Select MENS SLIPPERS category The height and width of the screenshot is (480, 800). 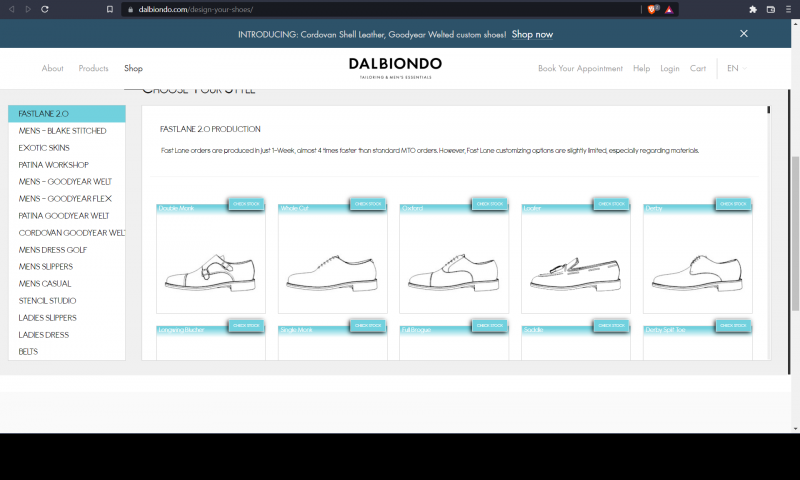point(67,267)
